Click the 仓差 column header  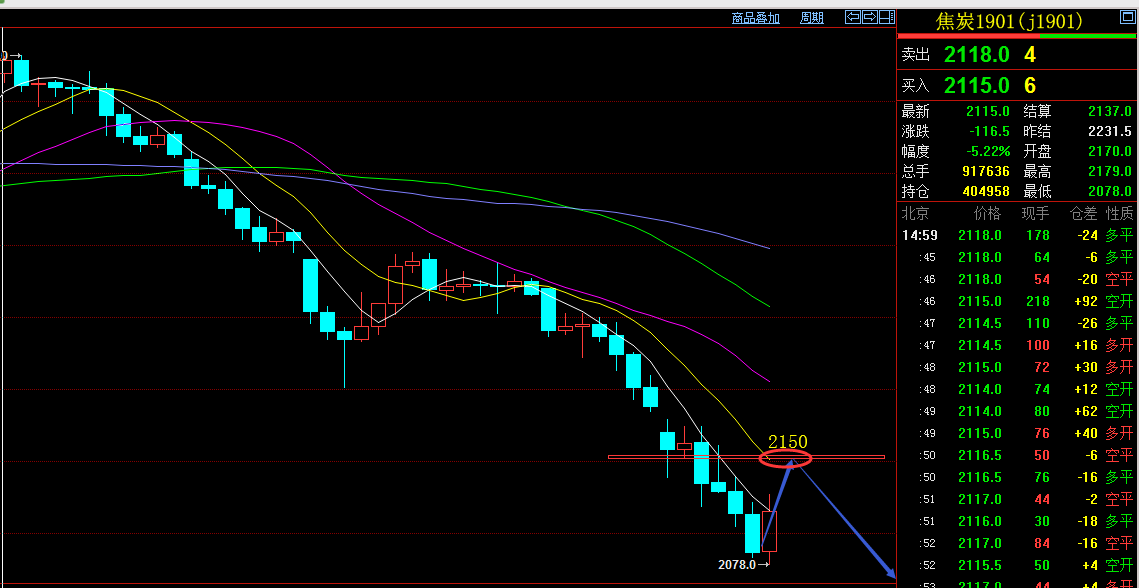tap(1082, 214)
